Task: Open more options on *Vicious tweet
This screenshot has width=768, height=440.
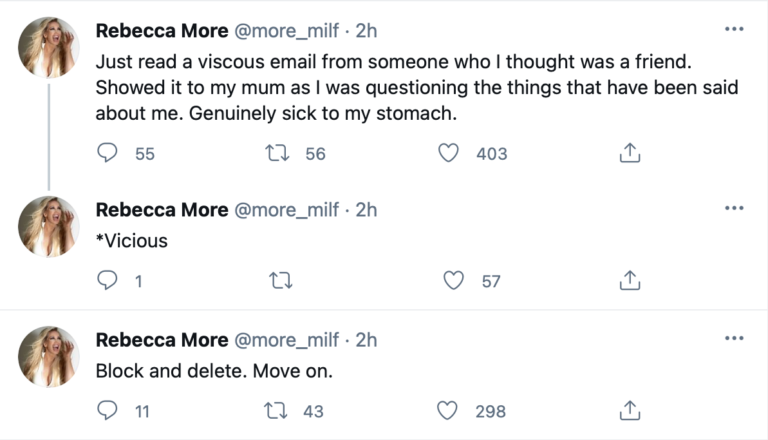Action: [734, 208]
